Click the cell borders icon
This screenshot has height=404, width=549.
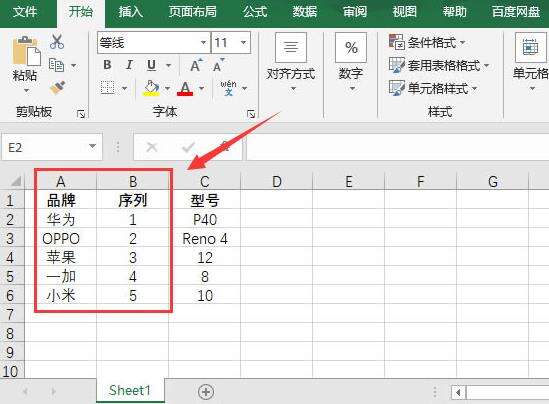107,88
